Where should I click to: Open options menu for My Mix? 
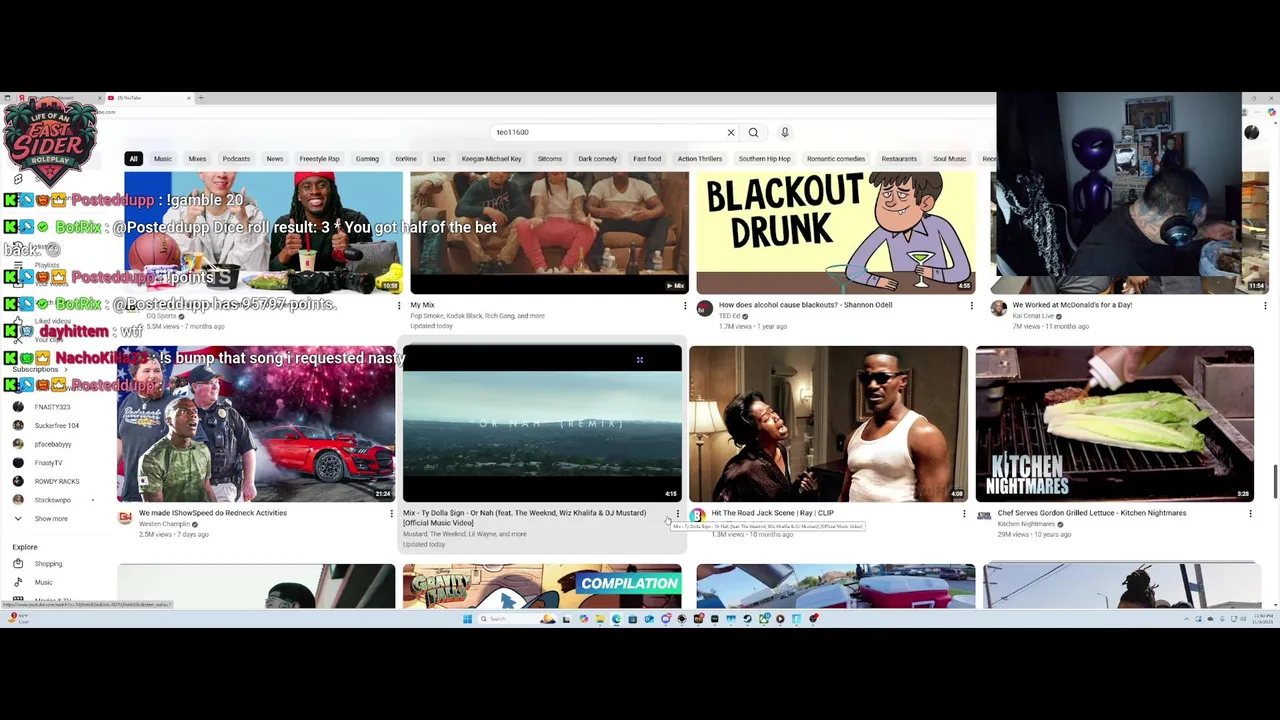(686, 305)
